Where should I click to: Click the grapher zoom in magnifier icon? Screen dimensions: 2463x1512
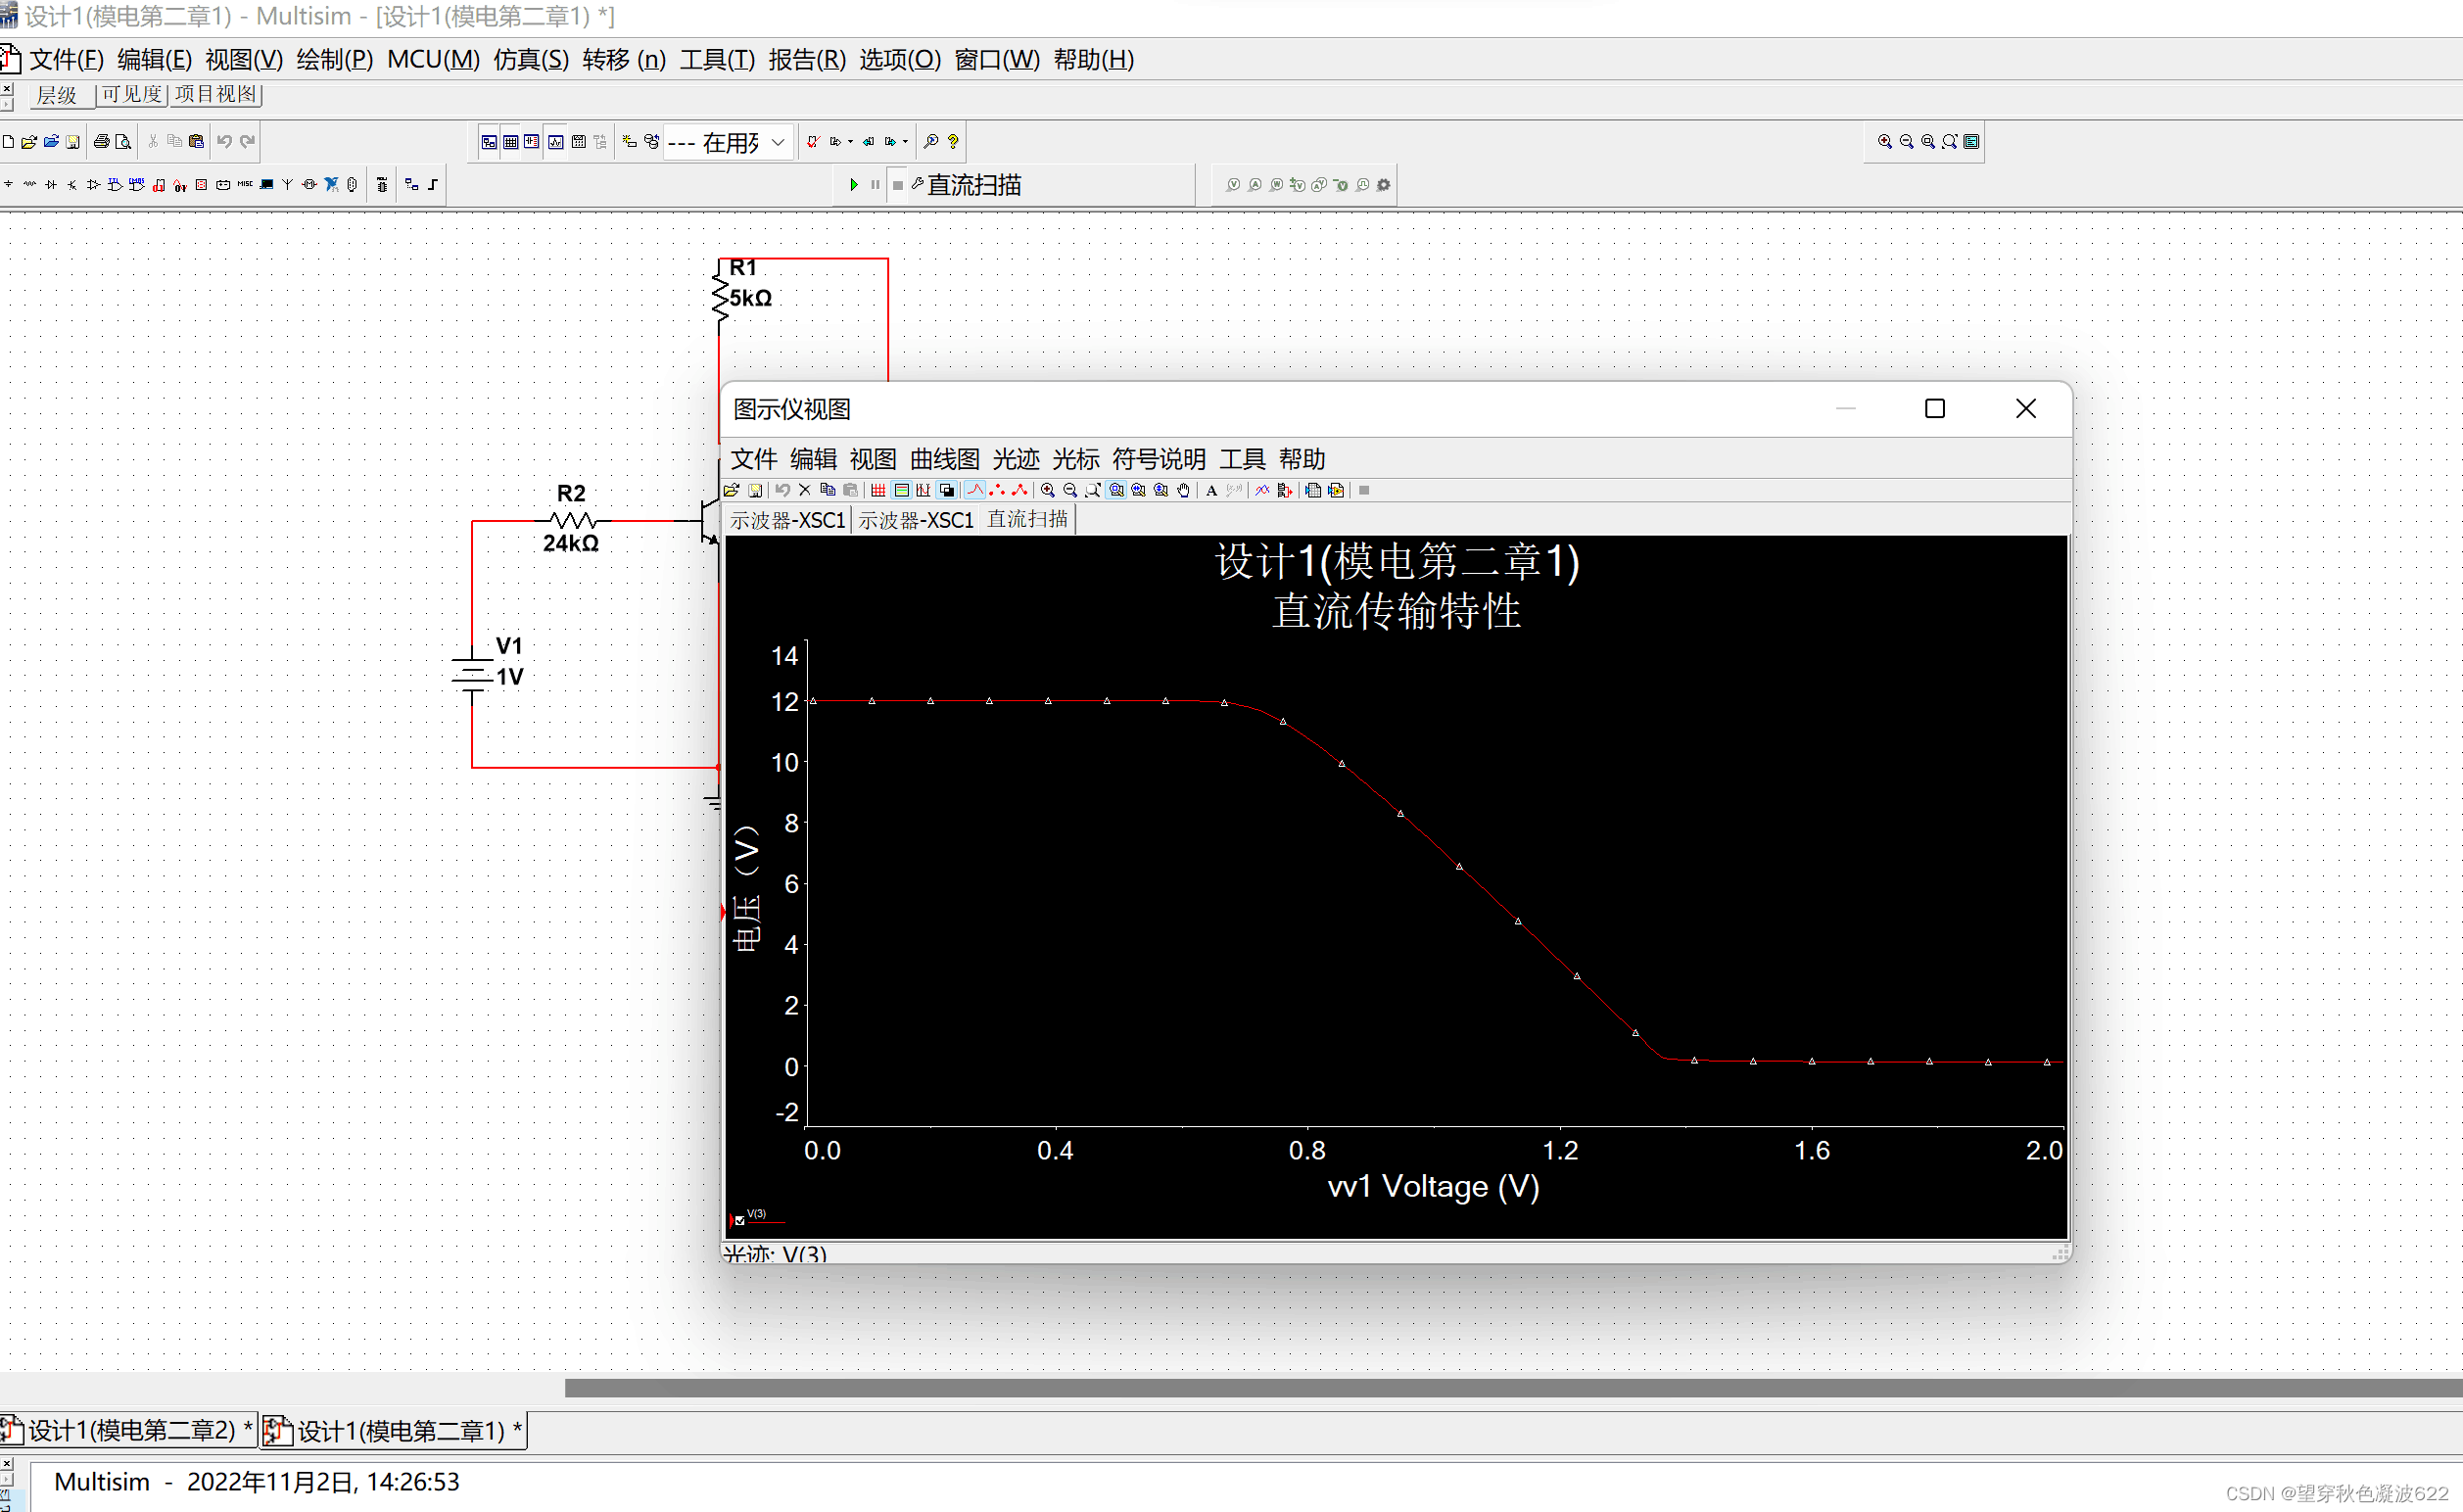pyautogui.click(x=1047, y=490)
